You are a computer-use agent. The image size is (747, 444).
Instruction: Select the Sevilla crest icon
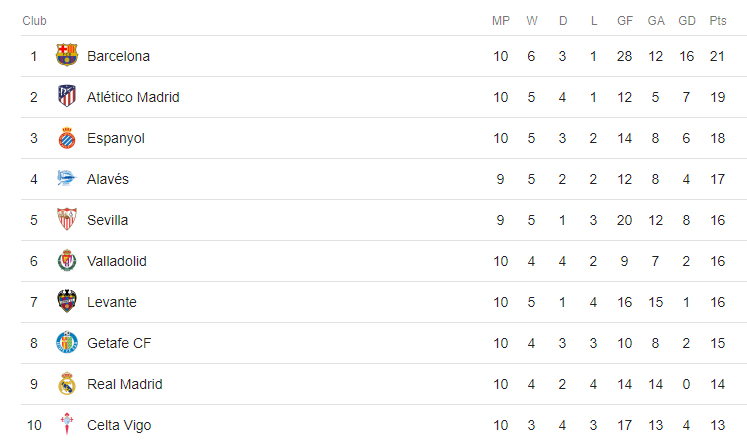click(x=67, y=220)
